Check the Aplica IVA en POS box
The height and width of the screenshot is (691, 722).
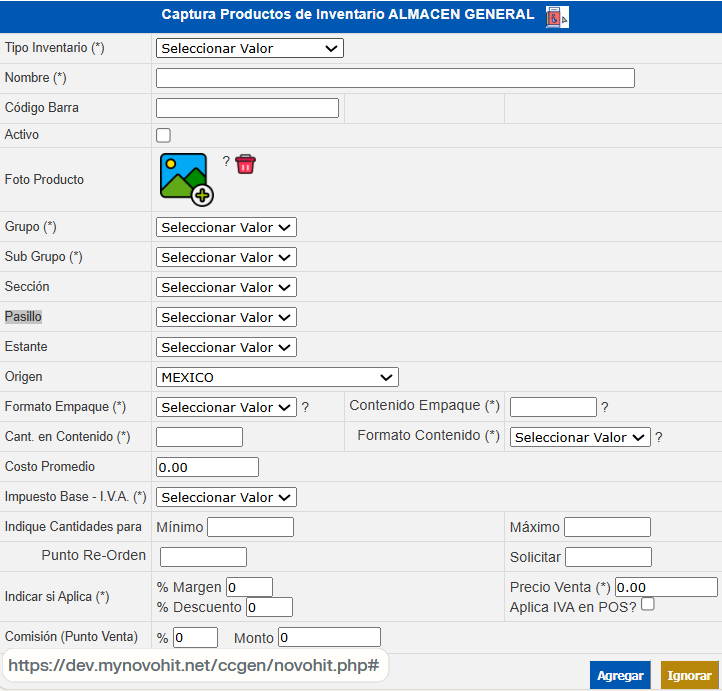pyautogui.click(x=648, y=604)
